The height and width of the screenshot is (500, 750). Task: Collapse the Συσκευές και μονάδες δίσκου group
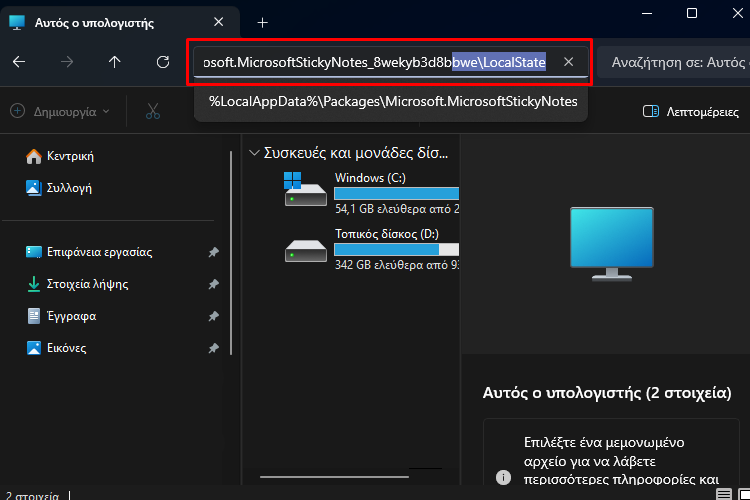(x=254, y=153)
